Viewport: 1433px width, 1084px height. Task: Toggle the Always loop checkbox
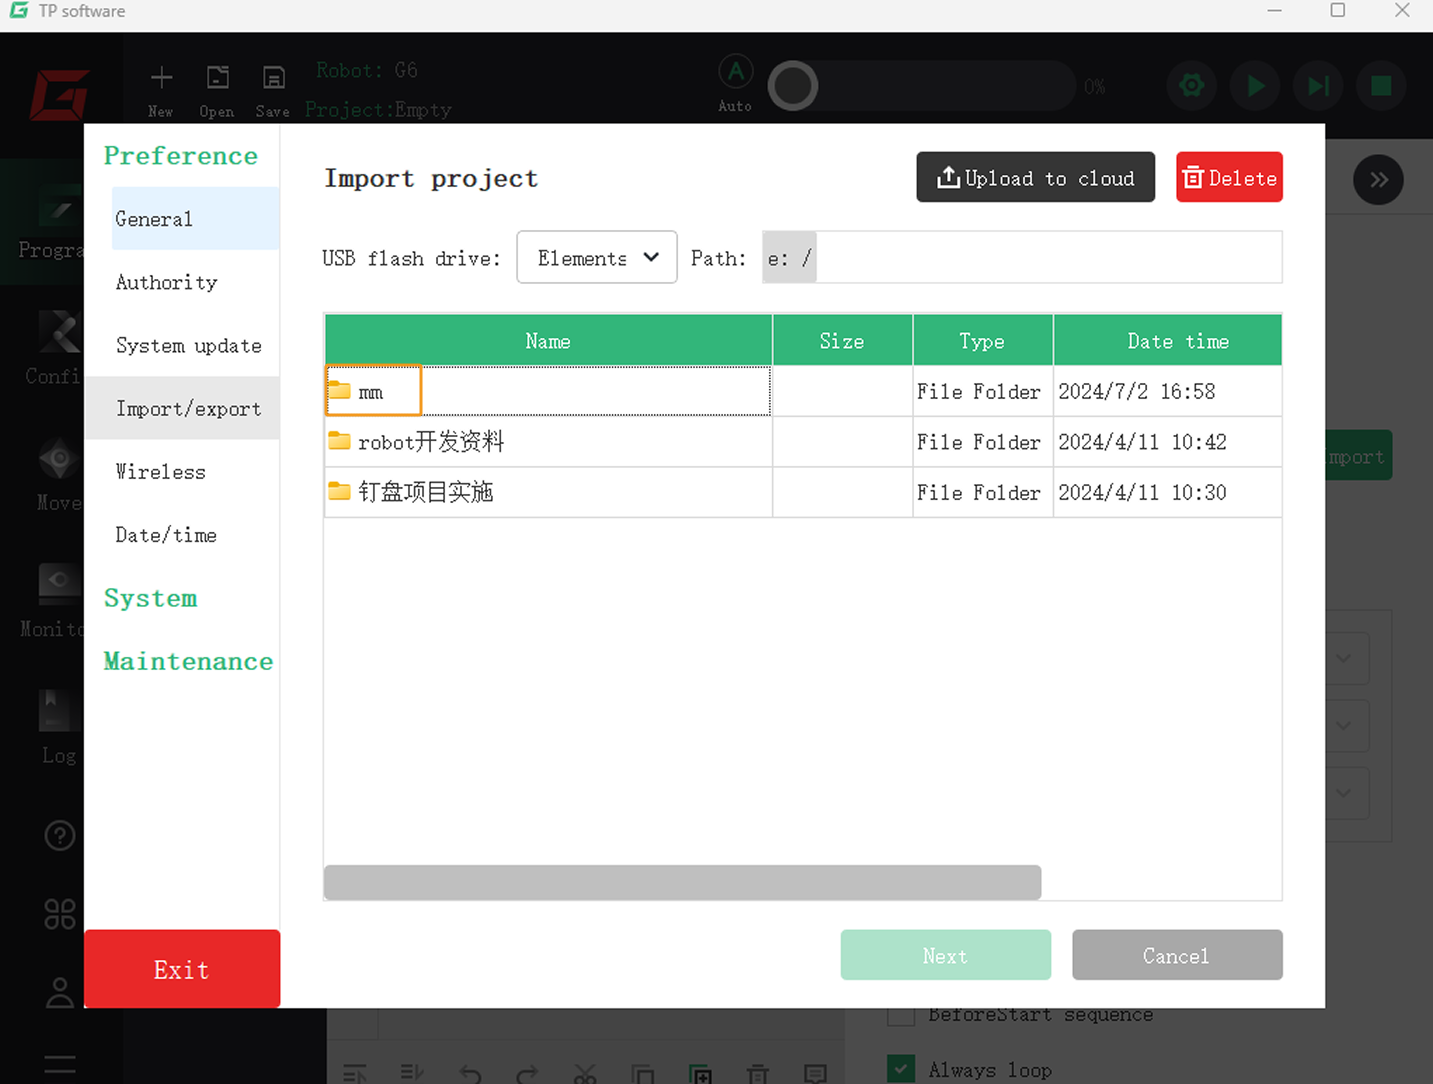pos(901,1069)
